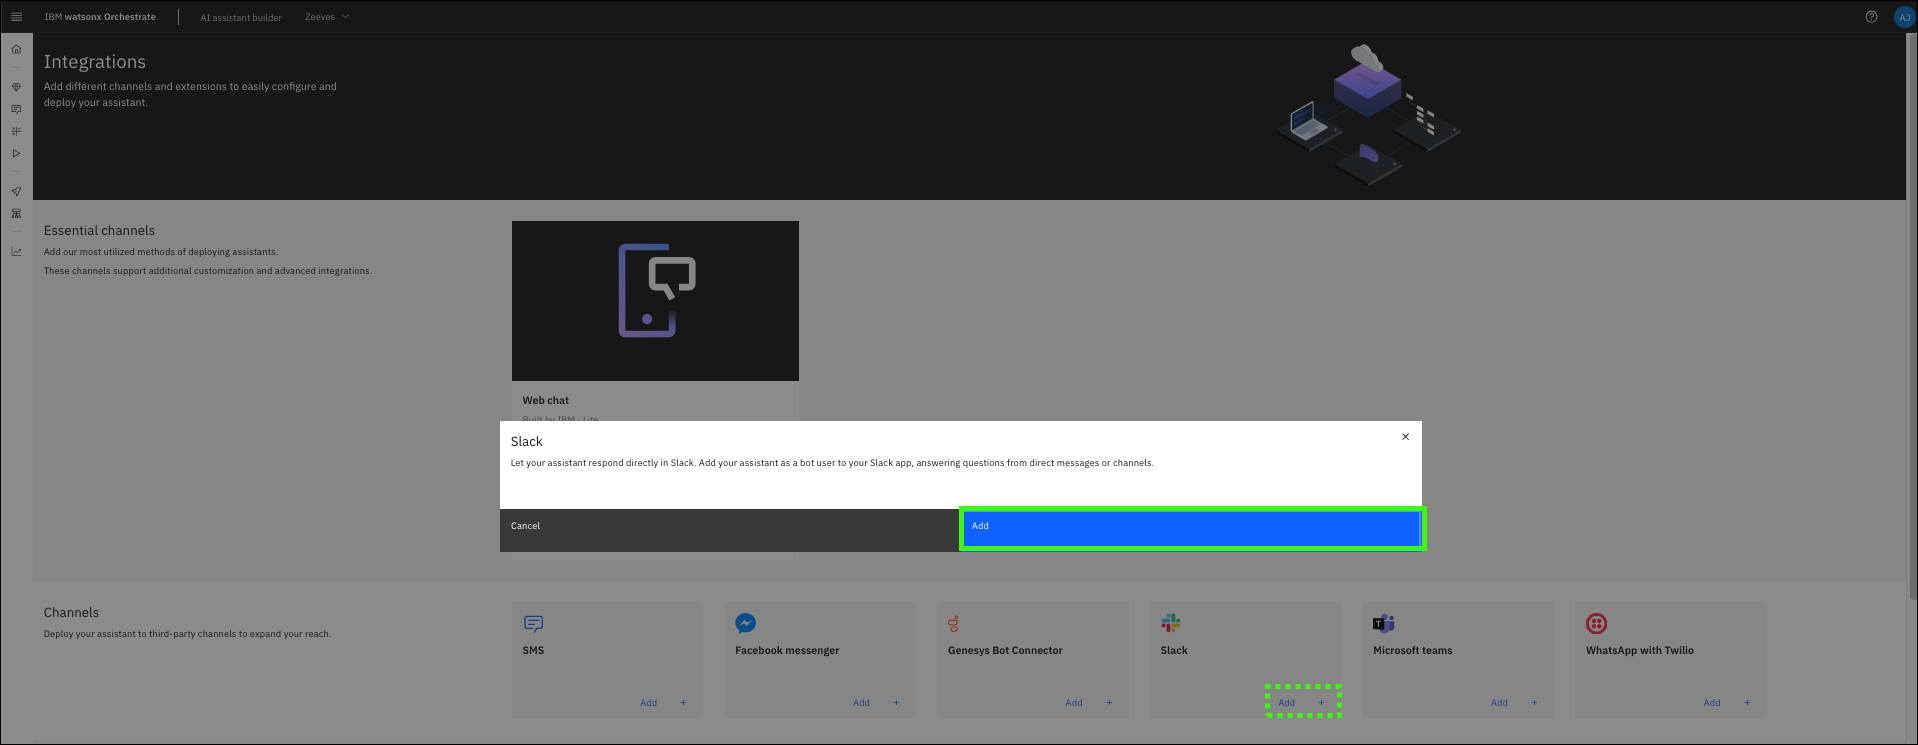Click the help question mark icon

point(1871,17)
